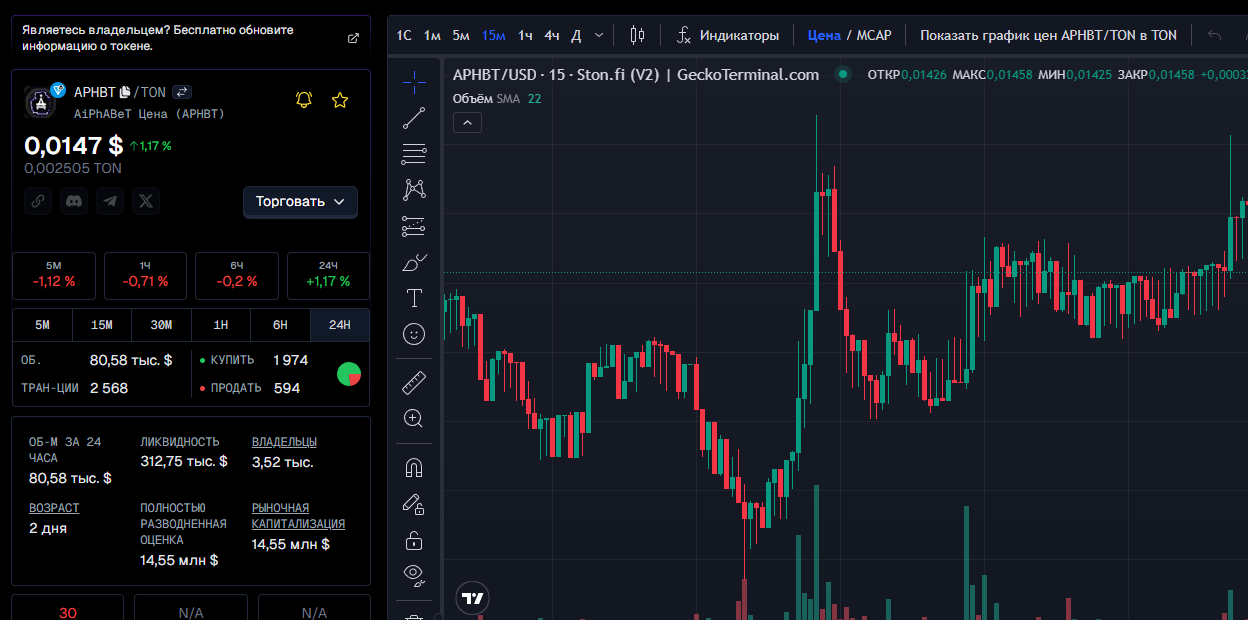The width and height of the screenshot is (1248, 620).
Task: Select the trend line drawing tool
Action: pyautogui.click(x=414, y=118)
